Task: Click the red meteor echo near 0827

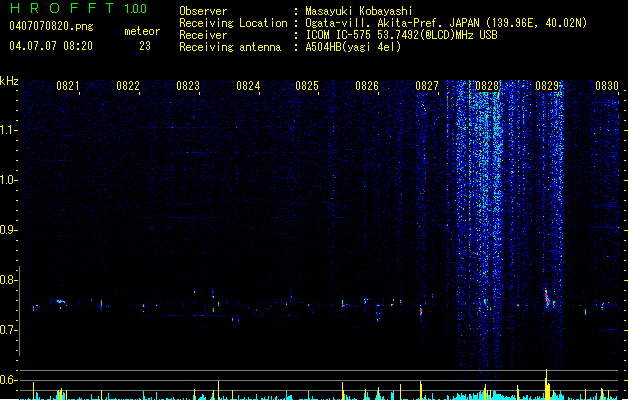Action: pos(421,311)
